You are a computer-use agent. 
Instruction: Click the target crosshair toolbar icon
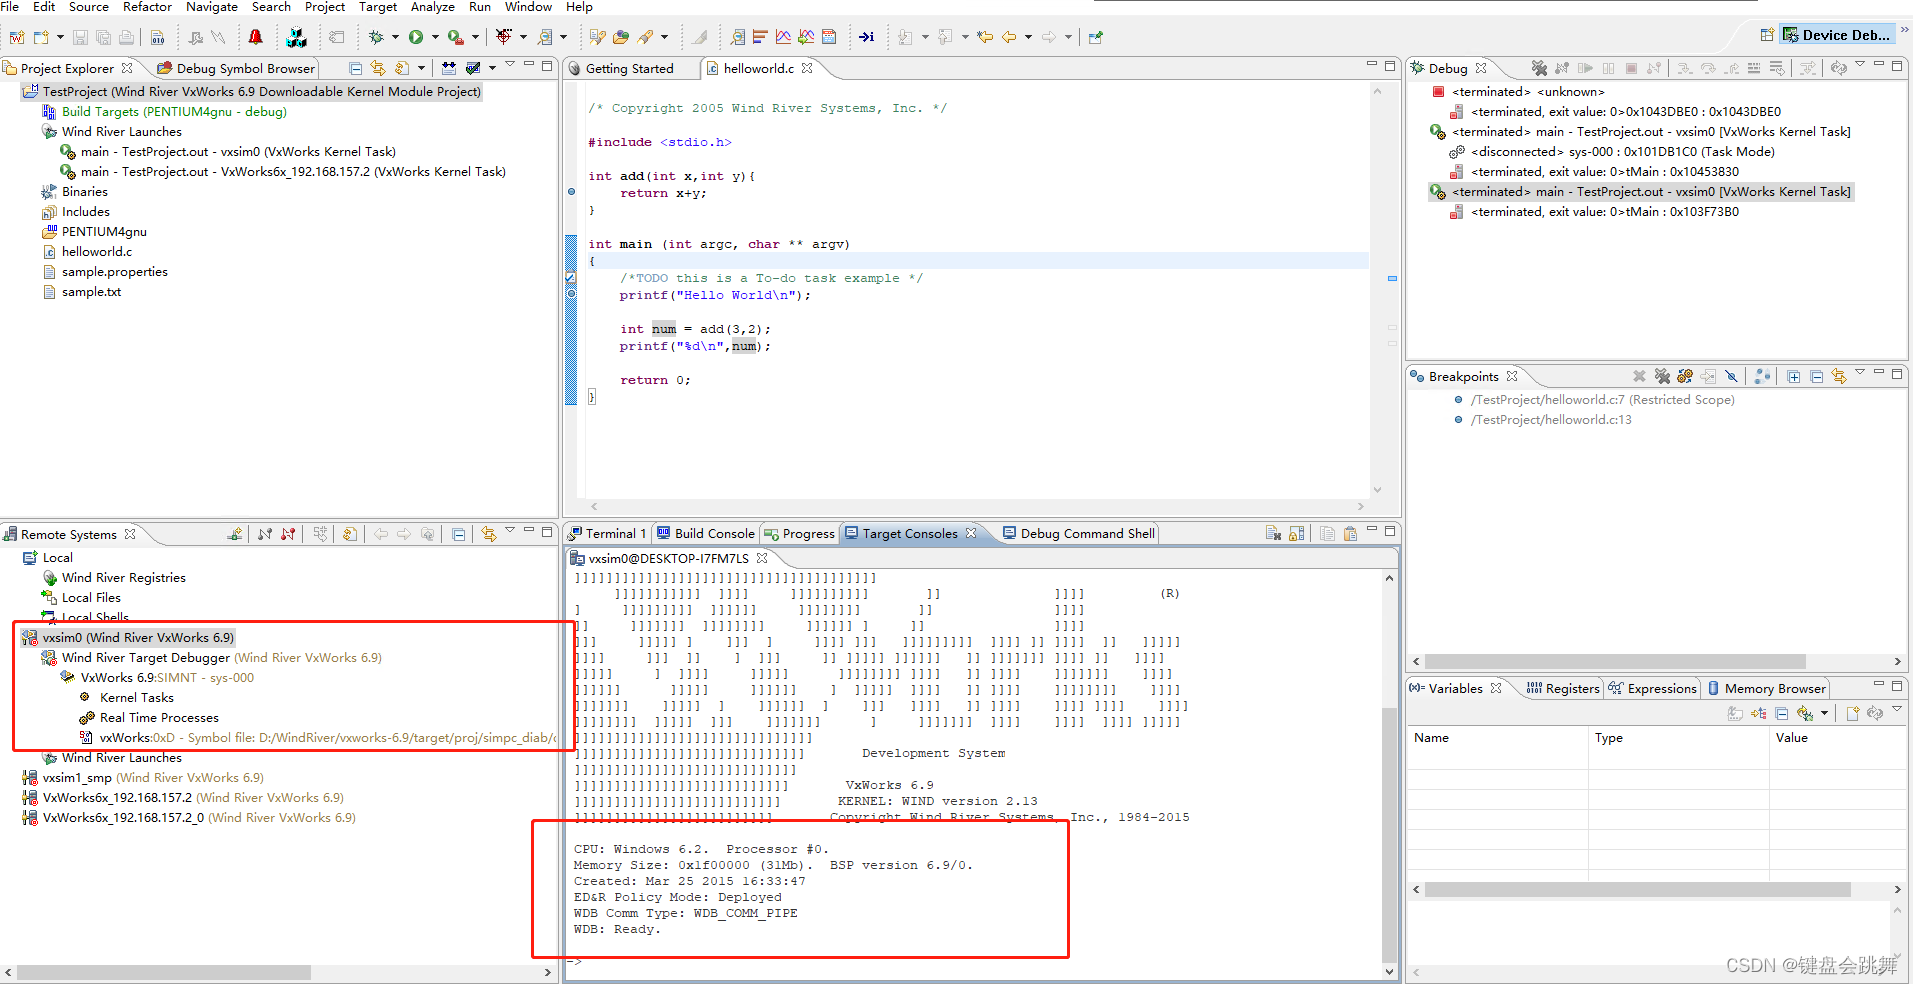[504, 37]
